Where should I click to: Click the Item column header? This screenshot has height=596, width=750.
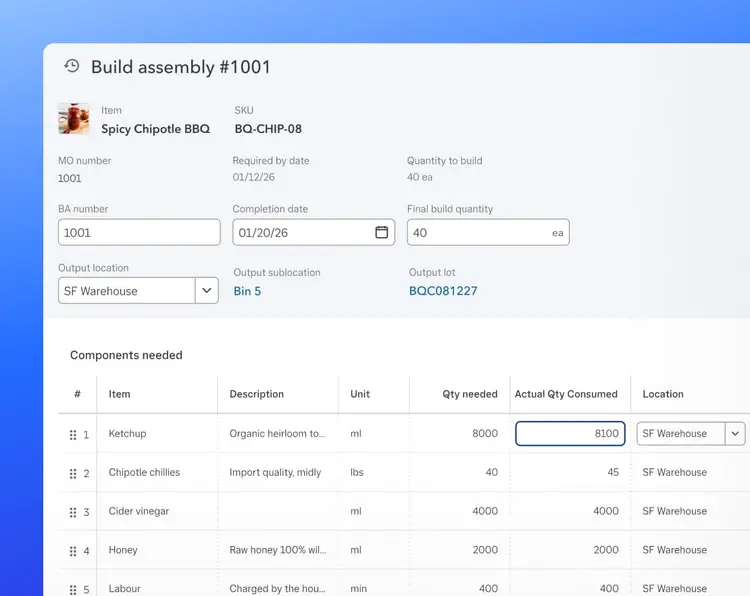click(x=119, y=394)
